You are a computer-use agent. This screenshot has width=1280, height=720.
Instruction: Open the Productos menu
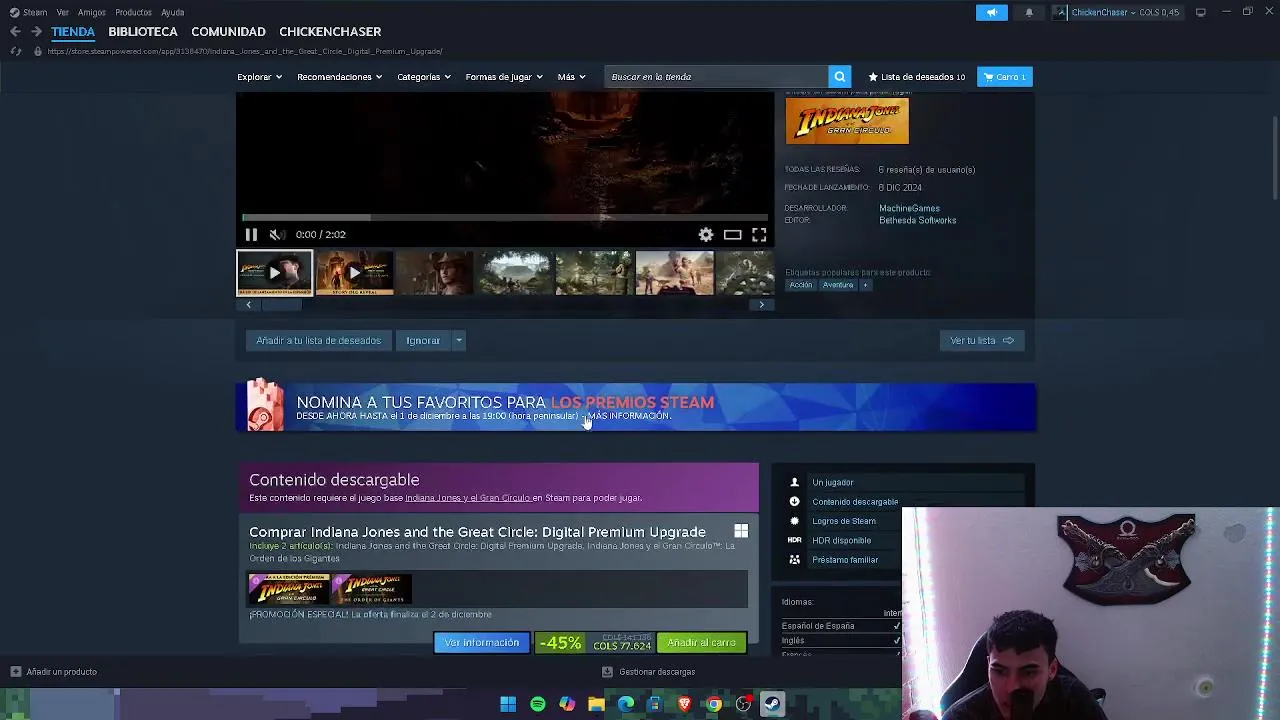pos(133,12)
